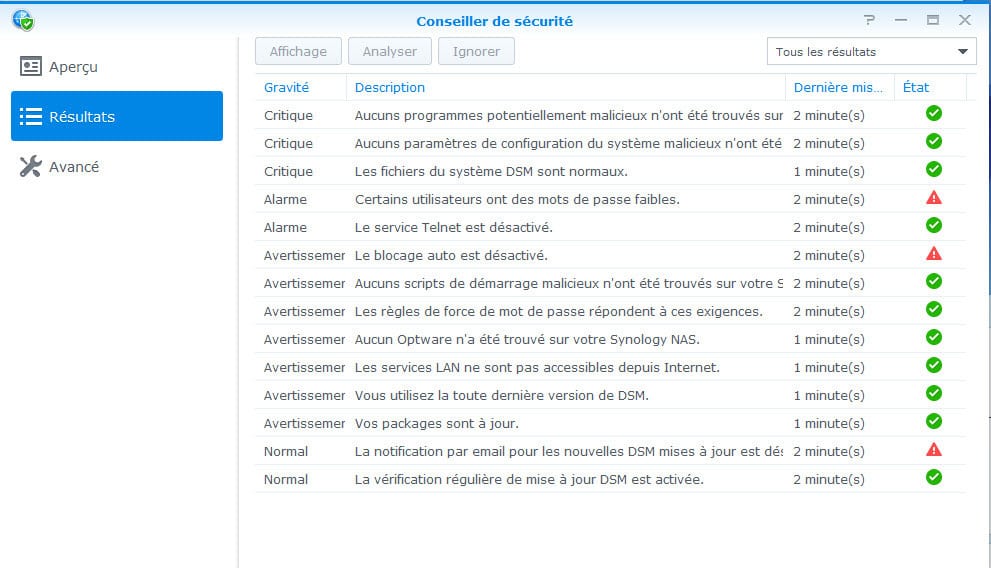
Task: Click green check for règles de force row
Action: pyautogui.click(x=933, y=310)
